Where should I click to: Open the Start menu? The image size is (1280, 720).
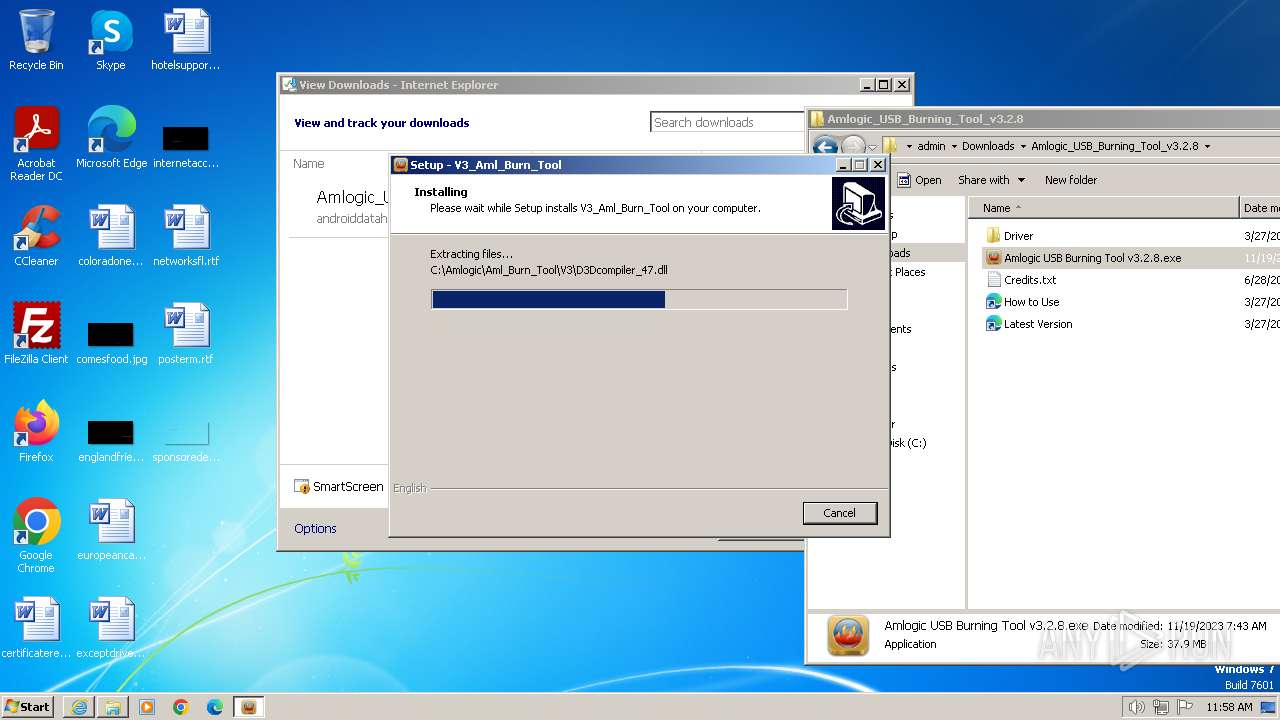coord(28,707)
